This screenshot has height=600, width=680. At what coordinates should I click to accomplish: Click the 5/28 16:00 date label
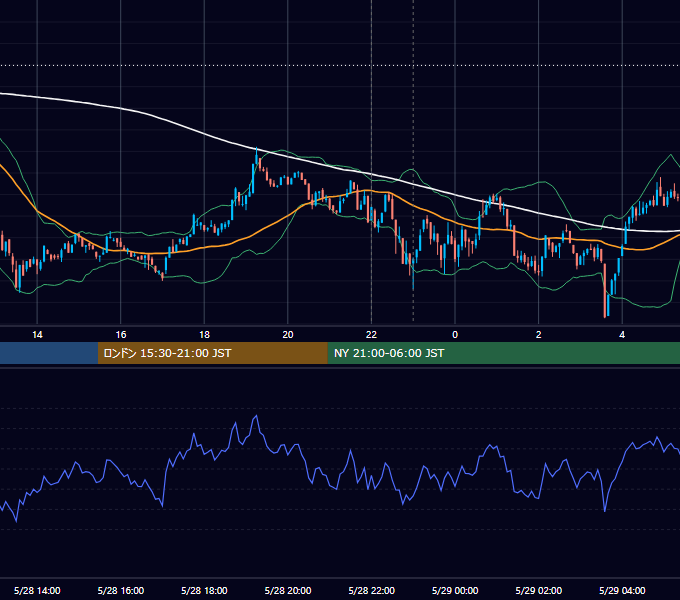[121, 590]
